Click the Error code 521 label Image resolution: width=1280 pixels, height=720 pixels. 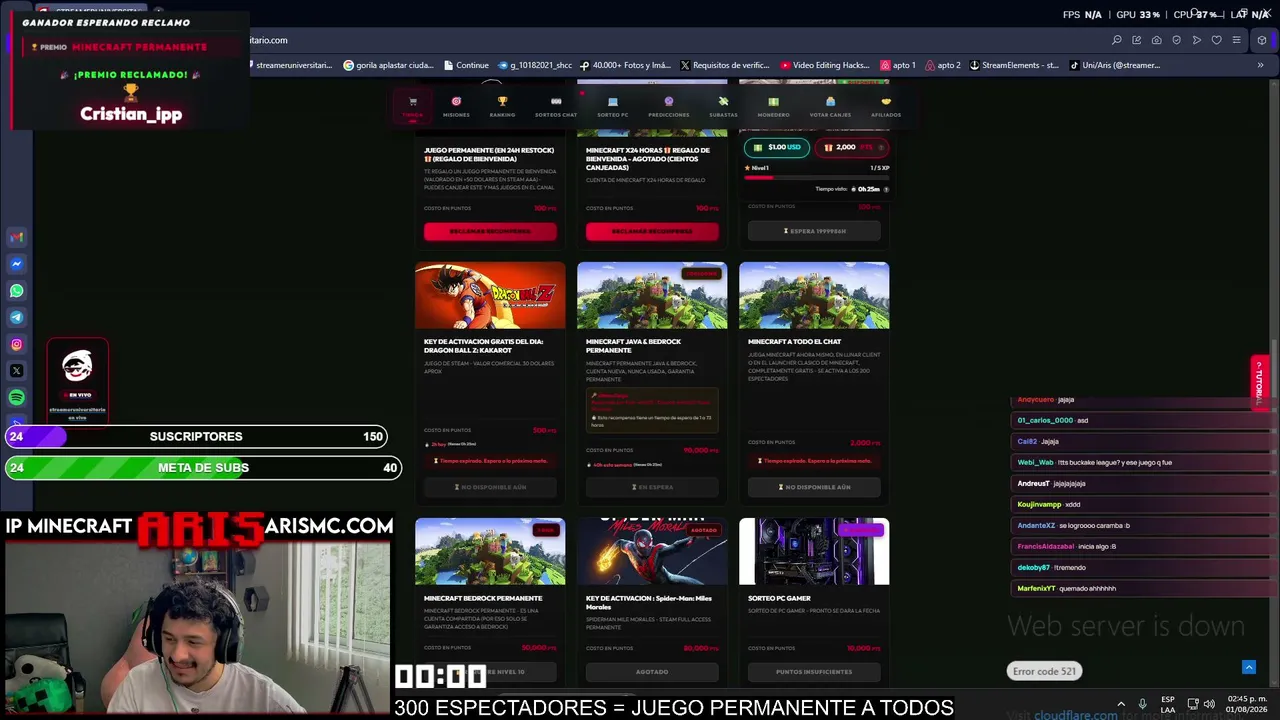click(1044, 671)
